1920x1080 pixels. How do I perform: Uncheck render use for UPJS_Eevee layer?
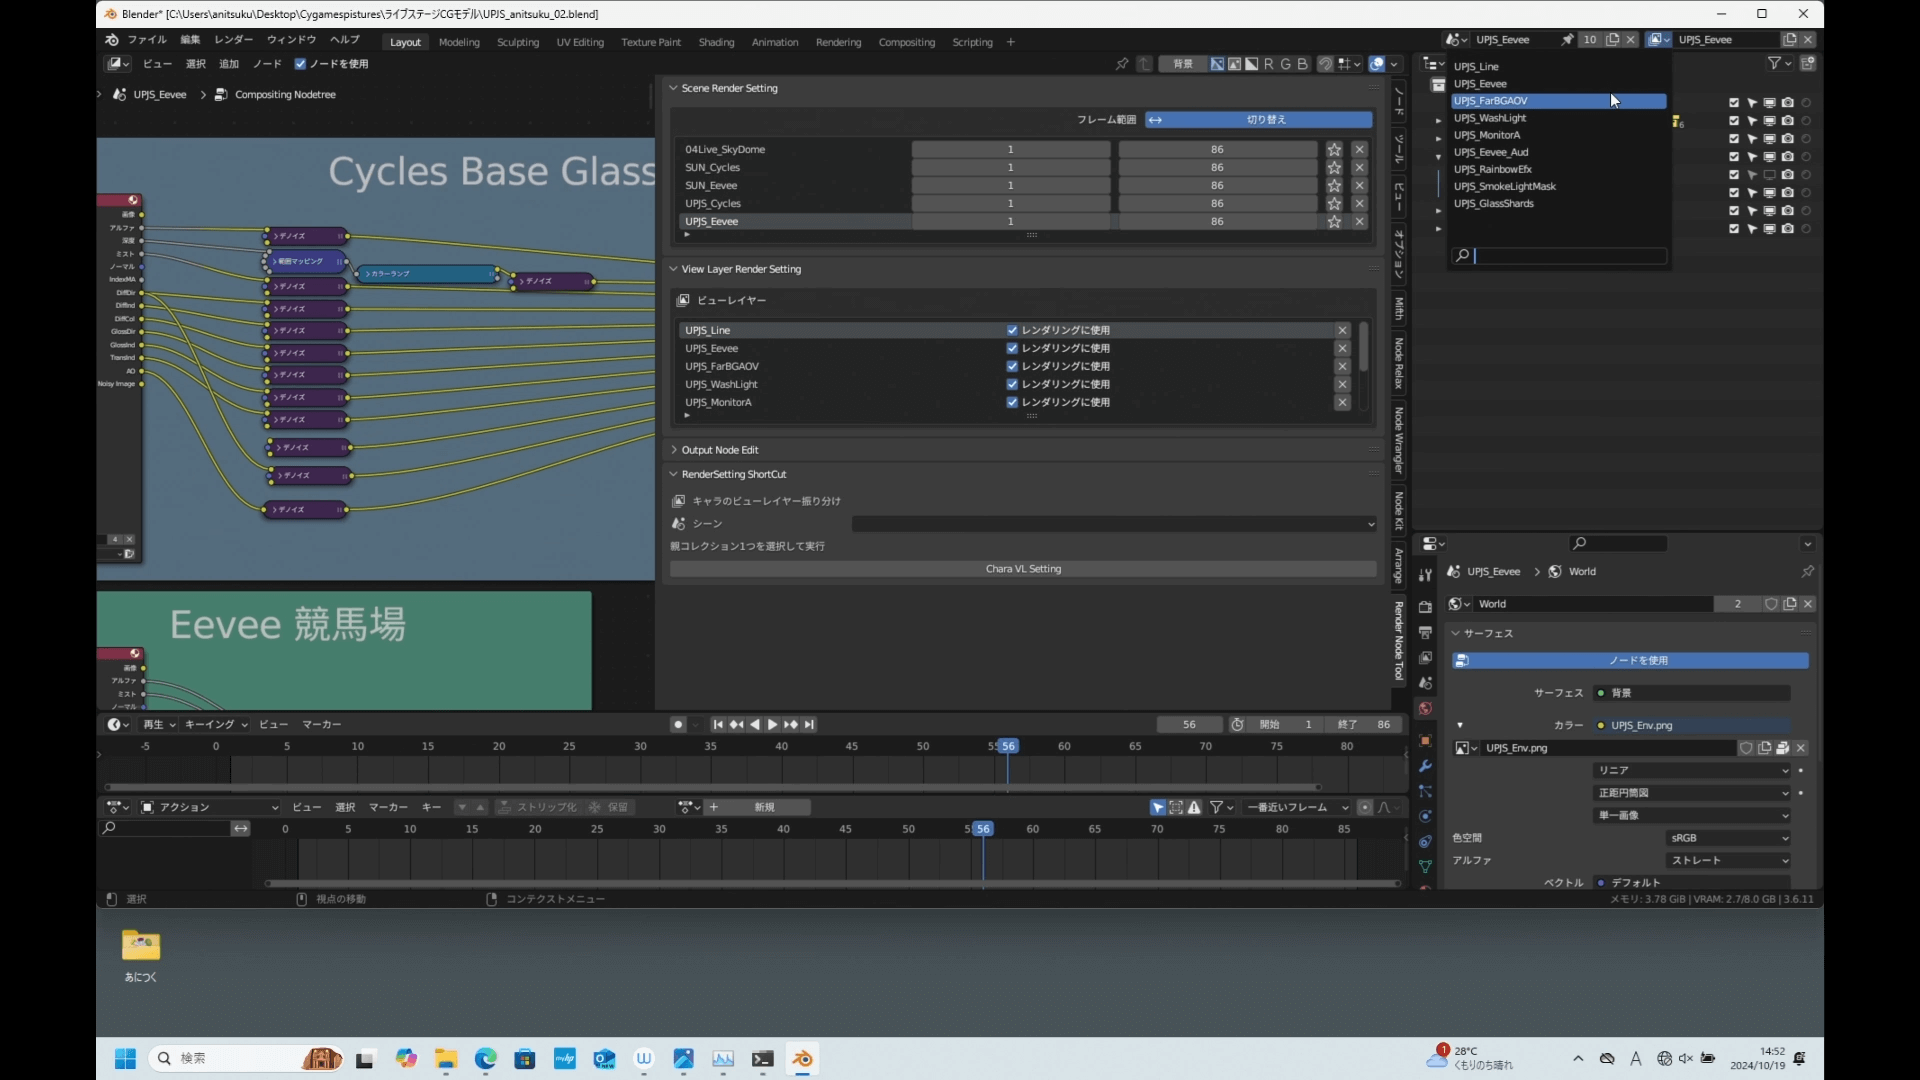pos(1012,349)
